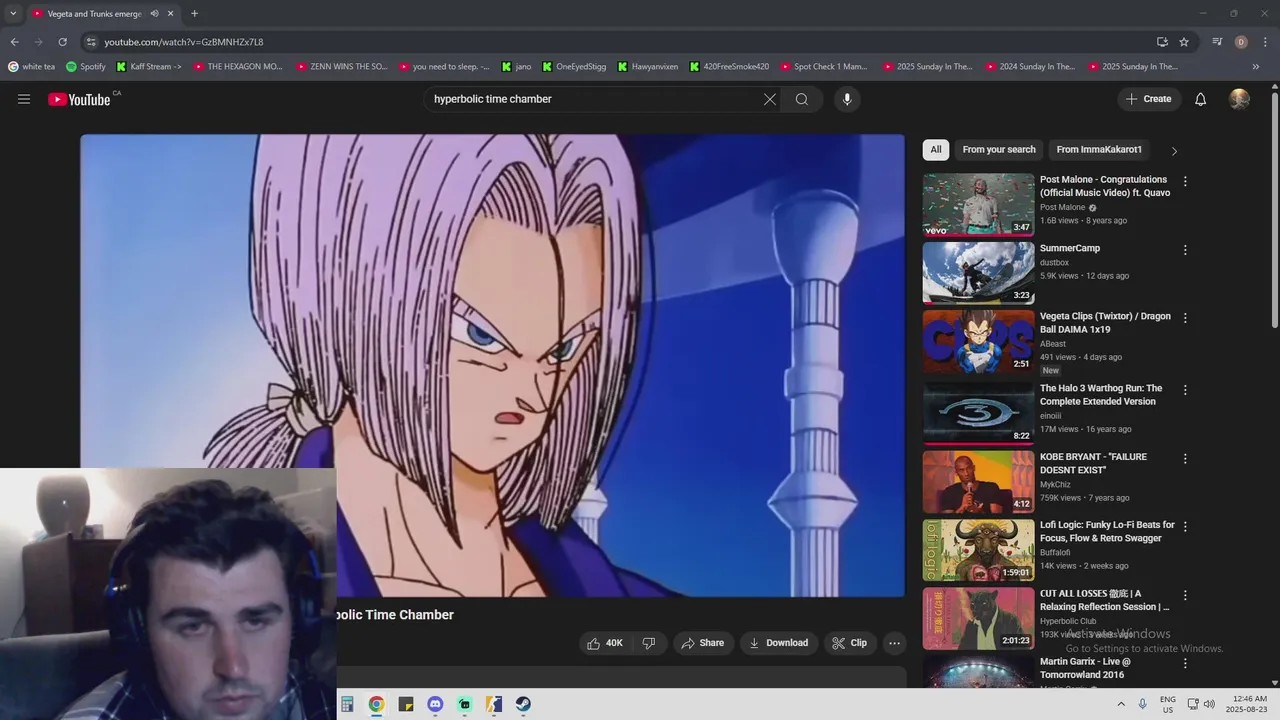Select the All filter chip
The height and width of the screenshot is (720, 1280).
click(936, 150)
